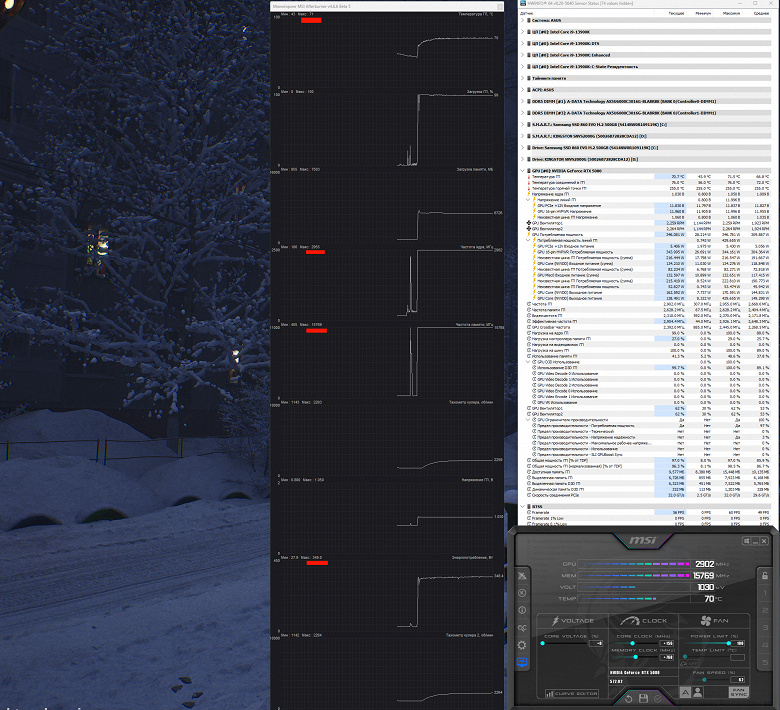The width and height of the screenshot is (780, 710).
Task: Click the user-defined fan profile button
Action: pyautogui.click(x=698, y=692)
